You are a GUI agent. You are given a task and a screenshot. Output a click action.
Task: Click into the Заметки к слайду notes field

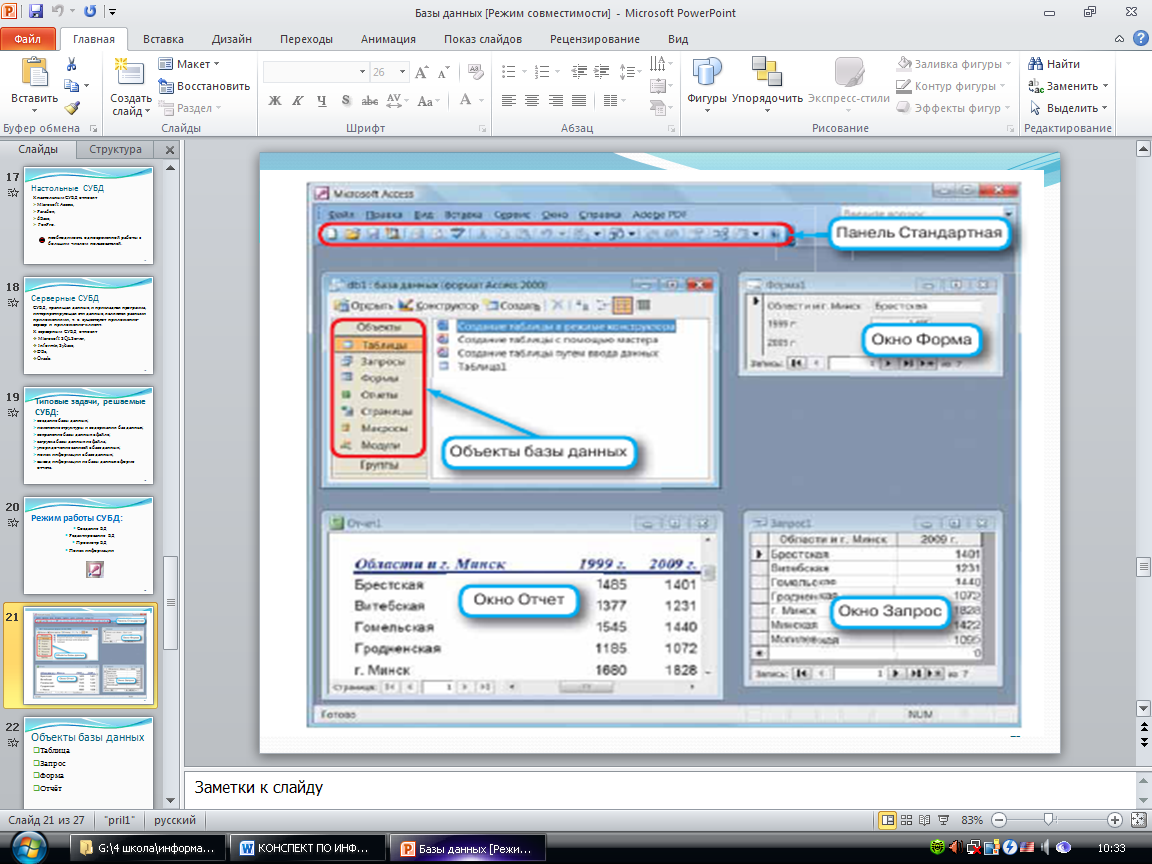click(x=659, y=788)
